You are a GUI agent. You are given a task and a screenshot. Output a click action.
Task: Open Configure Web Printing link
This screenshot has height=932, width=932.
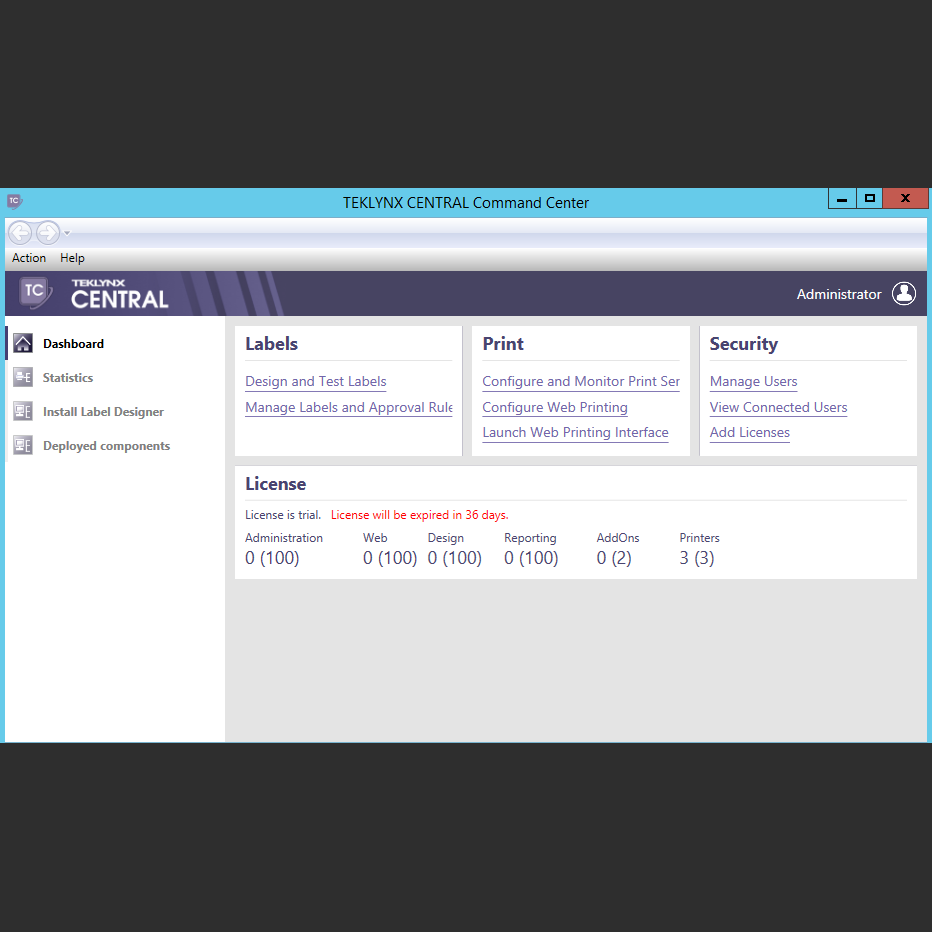(x=555, y=408)
